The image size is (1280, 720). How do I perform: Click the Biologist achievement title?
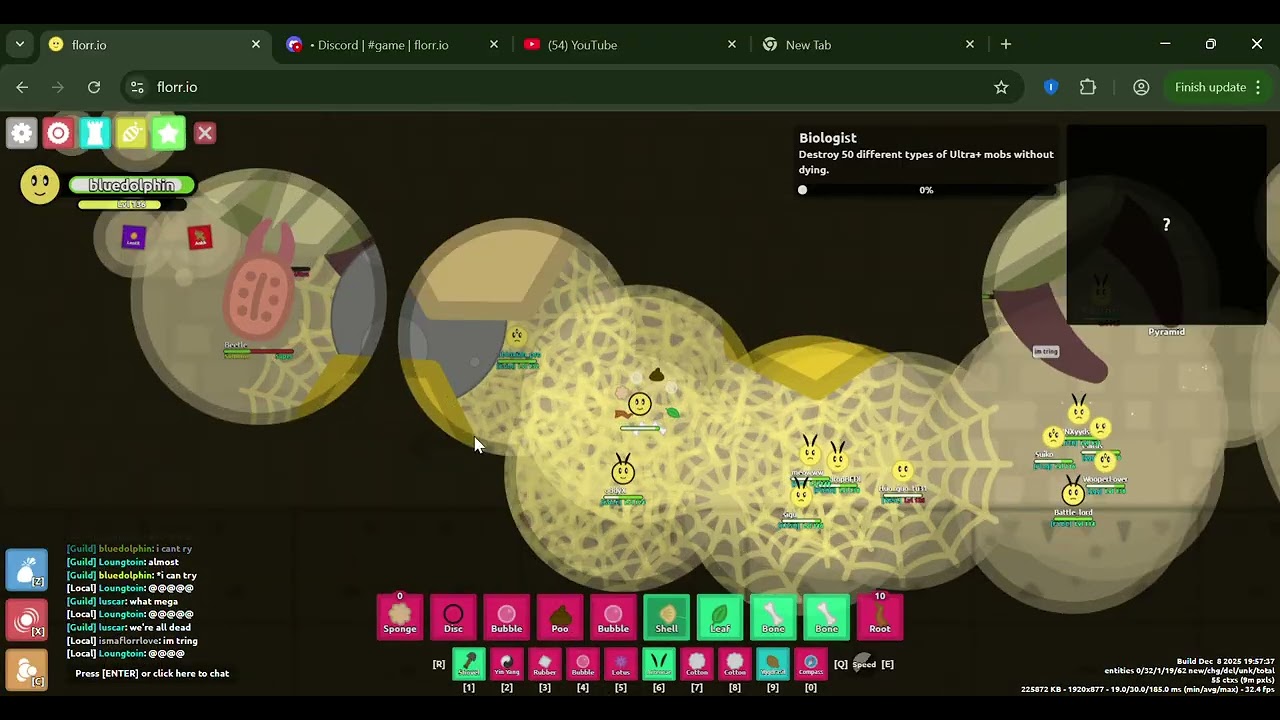tap(827, 138)
